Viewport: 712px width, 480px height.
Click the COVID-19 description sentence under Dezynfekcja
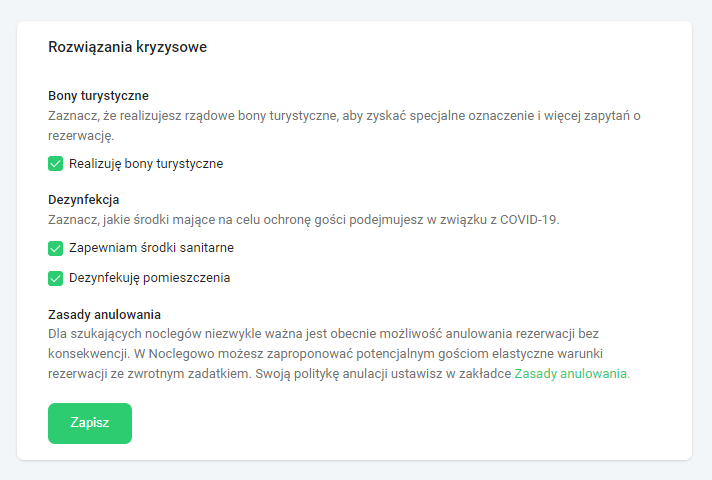click(304, 220)
